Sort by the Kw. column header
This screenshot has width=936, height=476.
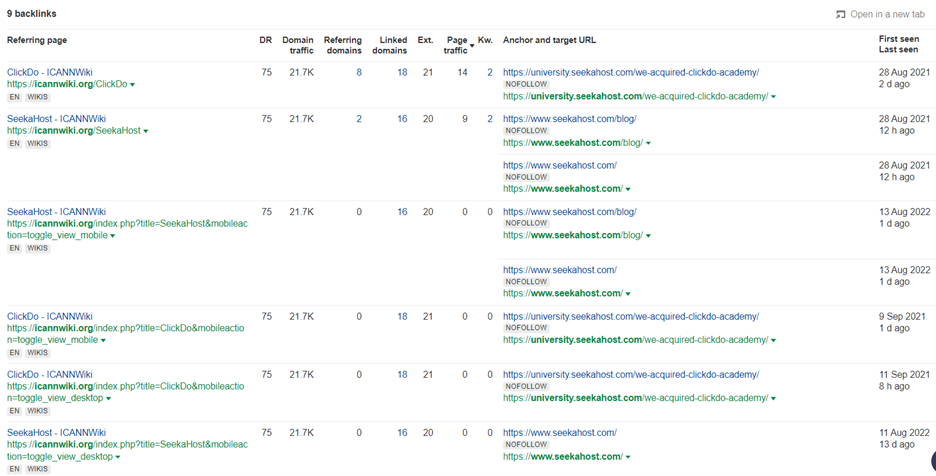coord(485,40)
